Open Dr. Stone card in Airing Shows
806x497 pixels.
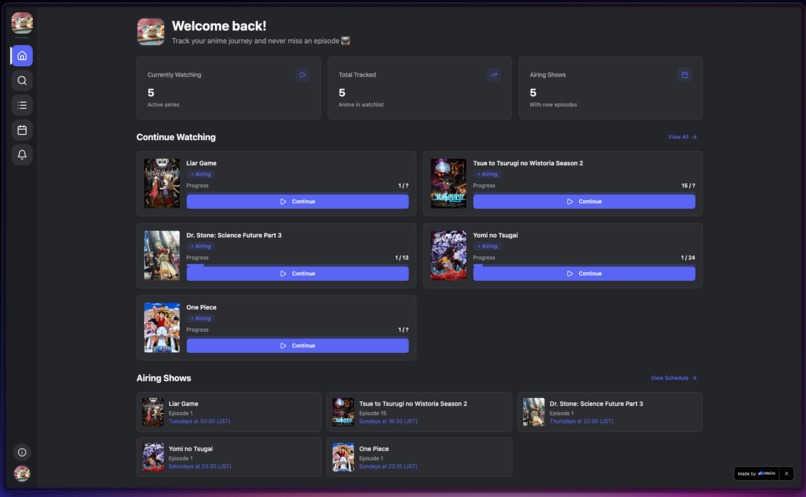coord(610,412)
